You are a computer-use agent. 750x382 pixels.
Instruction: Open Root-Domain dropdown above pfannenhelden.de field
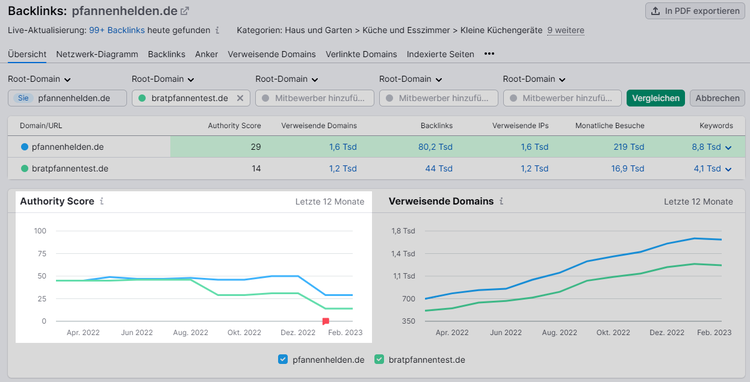click(x=39, y=79)
